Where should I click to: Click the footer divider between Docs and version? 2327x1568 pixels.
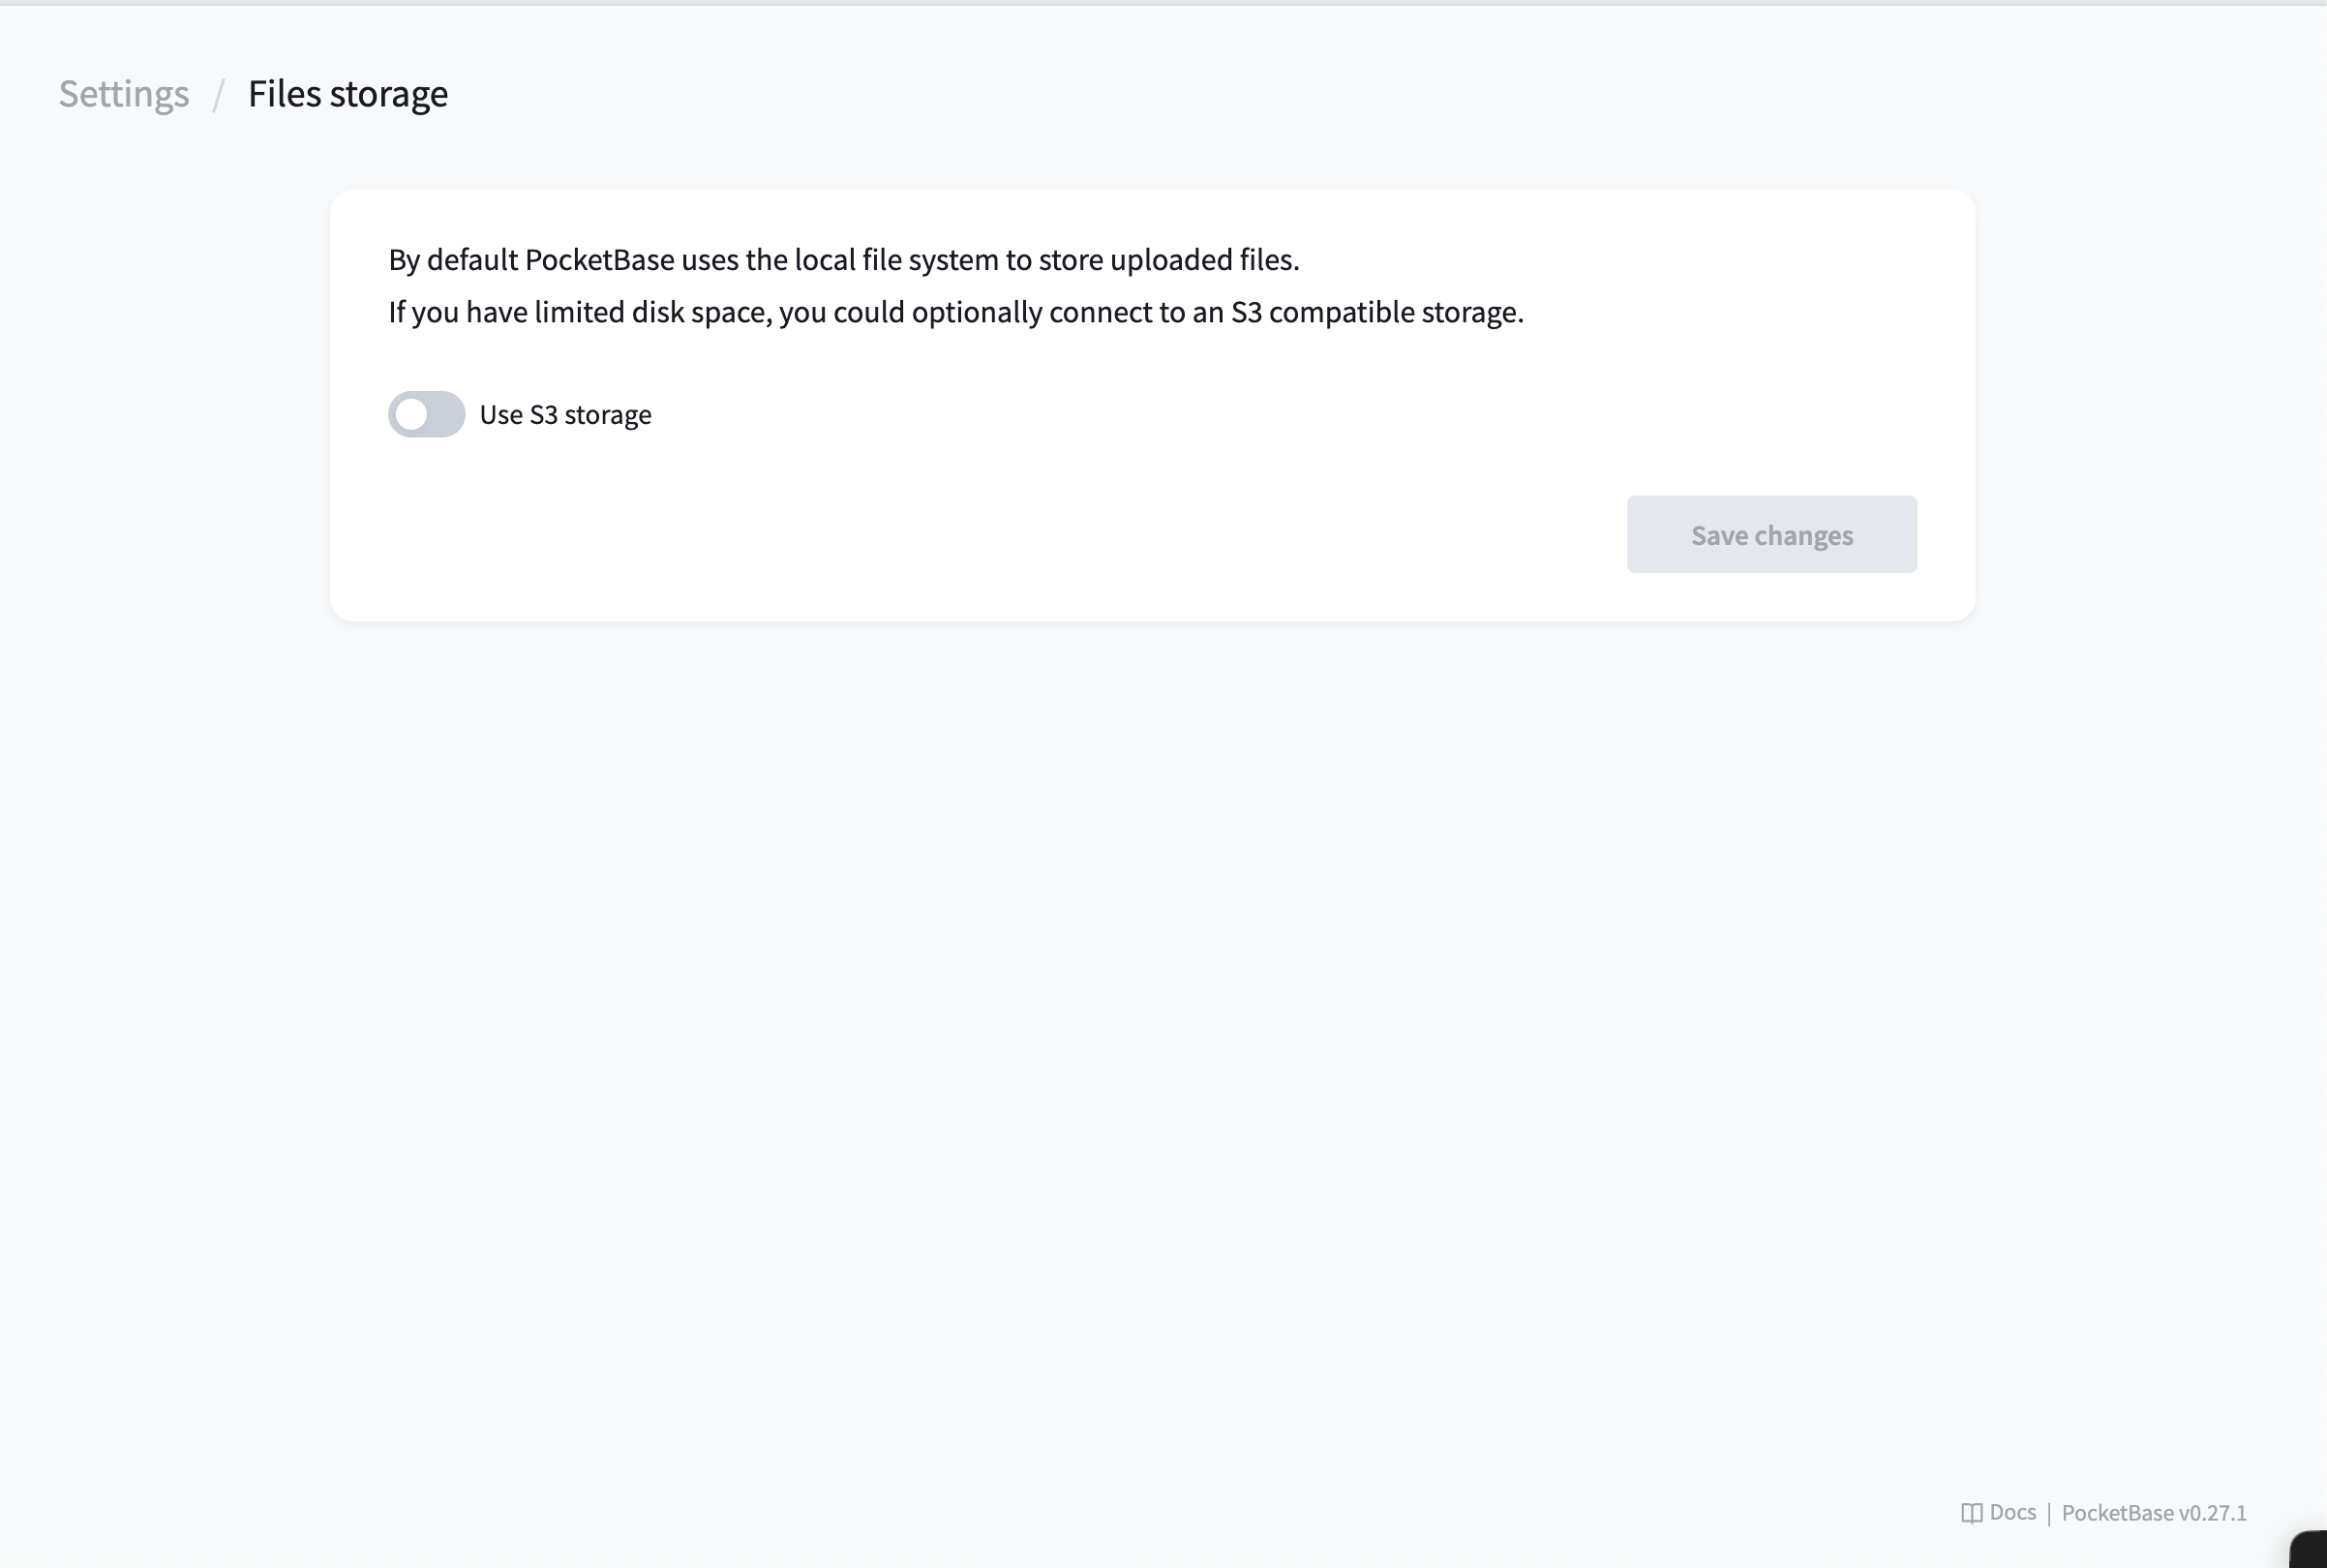pos(2048,1513)
